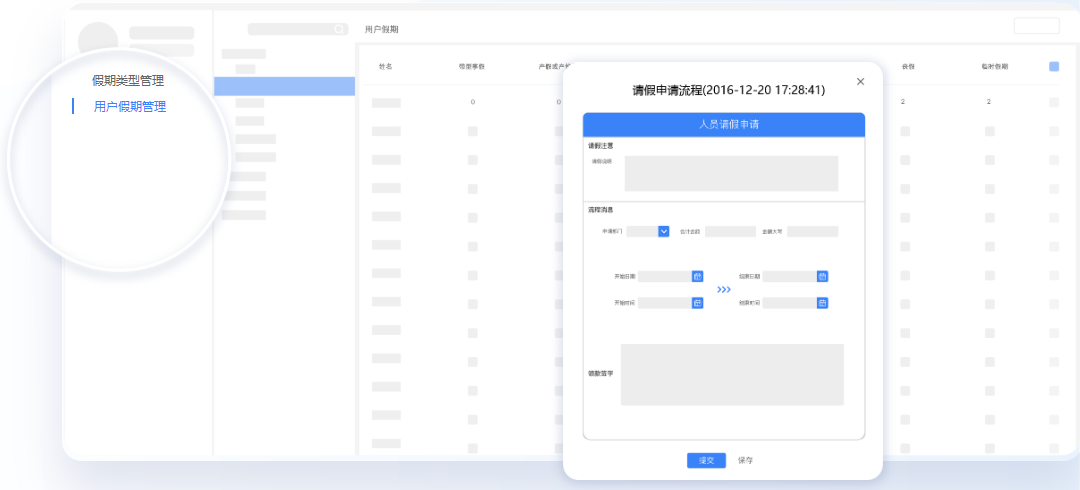Click the 姓名 column header
Screen dimensions: 1080x490
[385, 67]
